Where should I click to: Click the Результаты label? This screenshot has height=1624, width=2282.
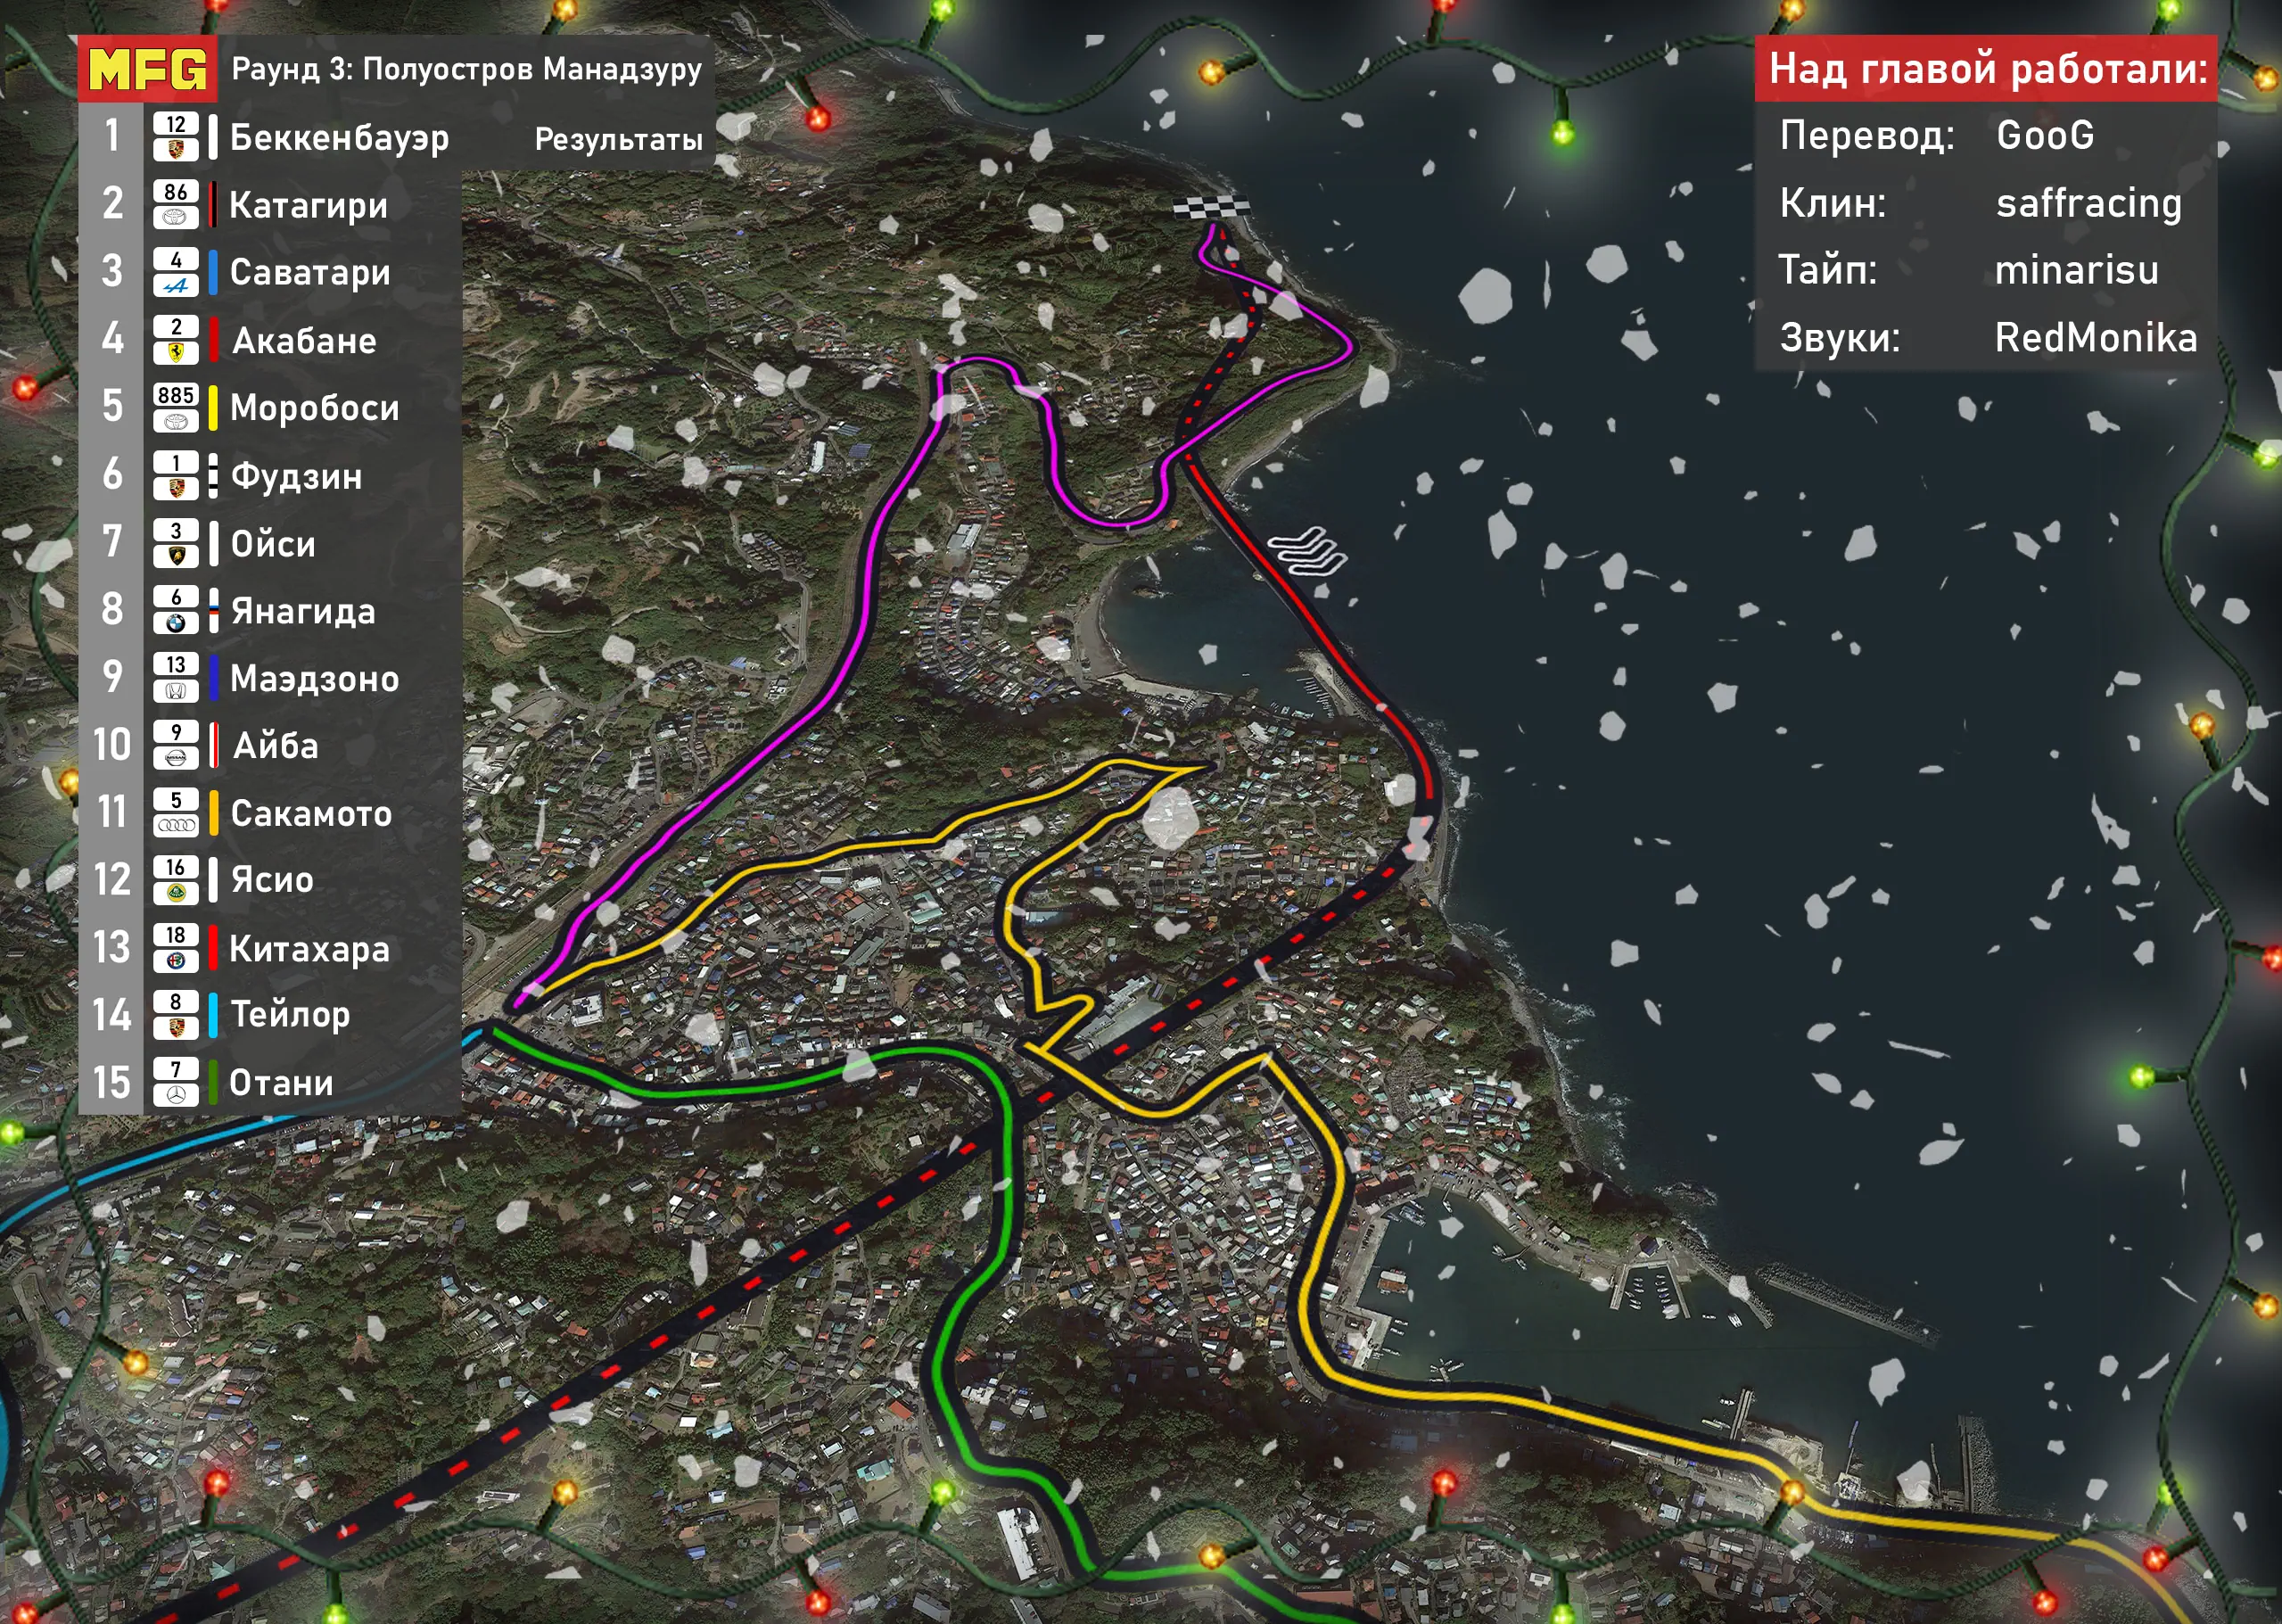point(618,139)
